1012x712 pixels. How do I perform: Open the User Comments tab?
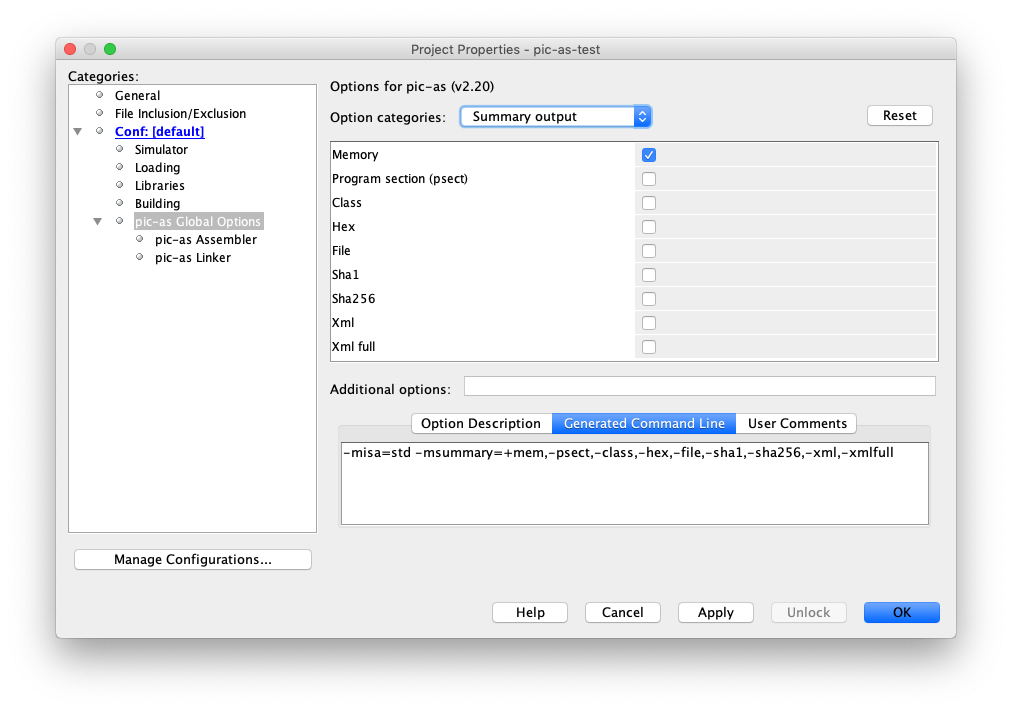[x=797, y=424]
